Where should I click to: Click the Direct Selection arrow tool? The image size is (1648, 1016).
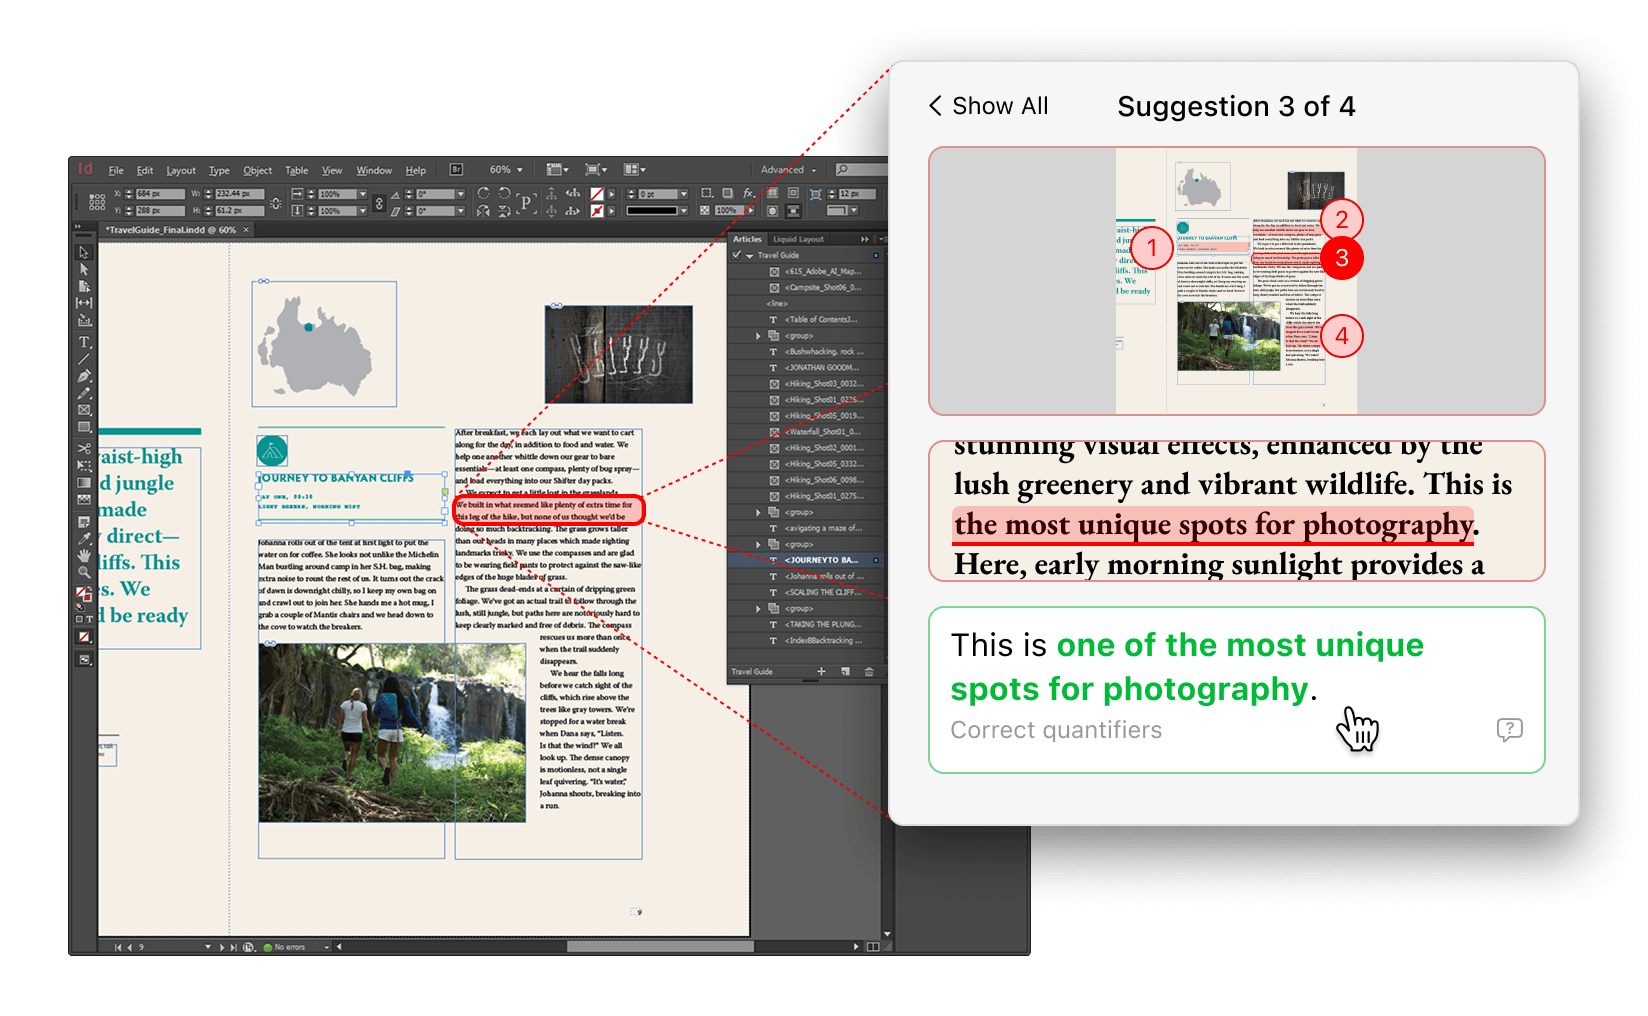[x=84, y=269]
